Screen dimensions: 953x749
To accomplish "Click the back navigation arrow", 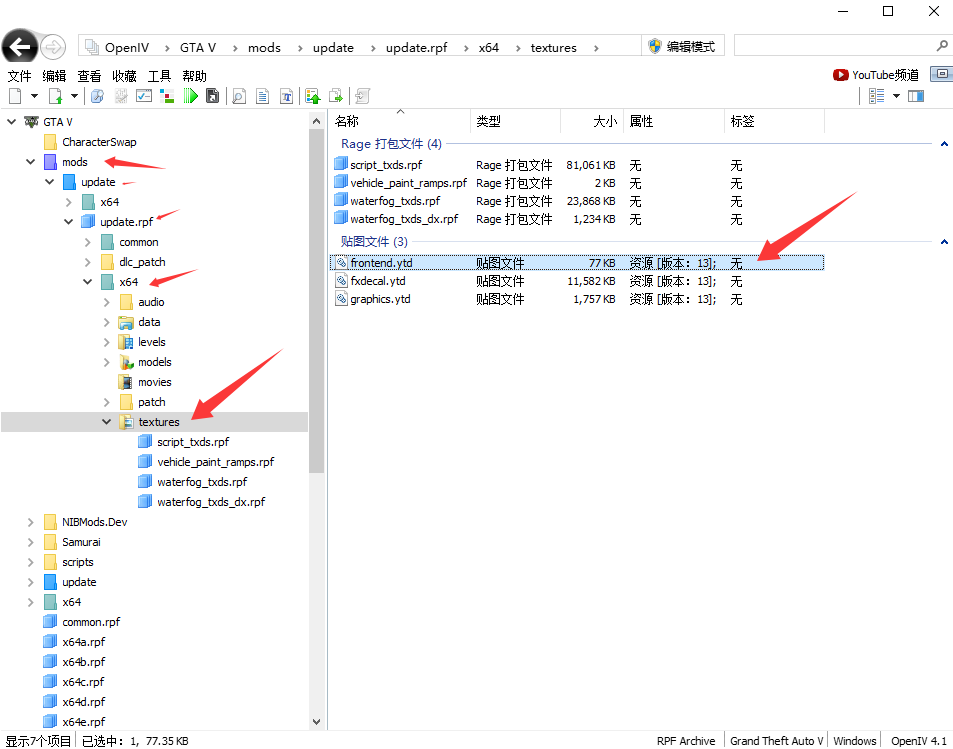I will pos(19,46).
